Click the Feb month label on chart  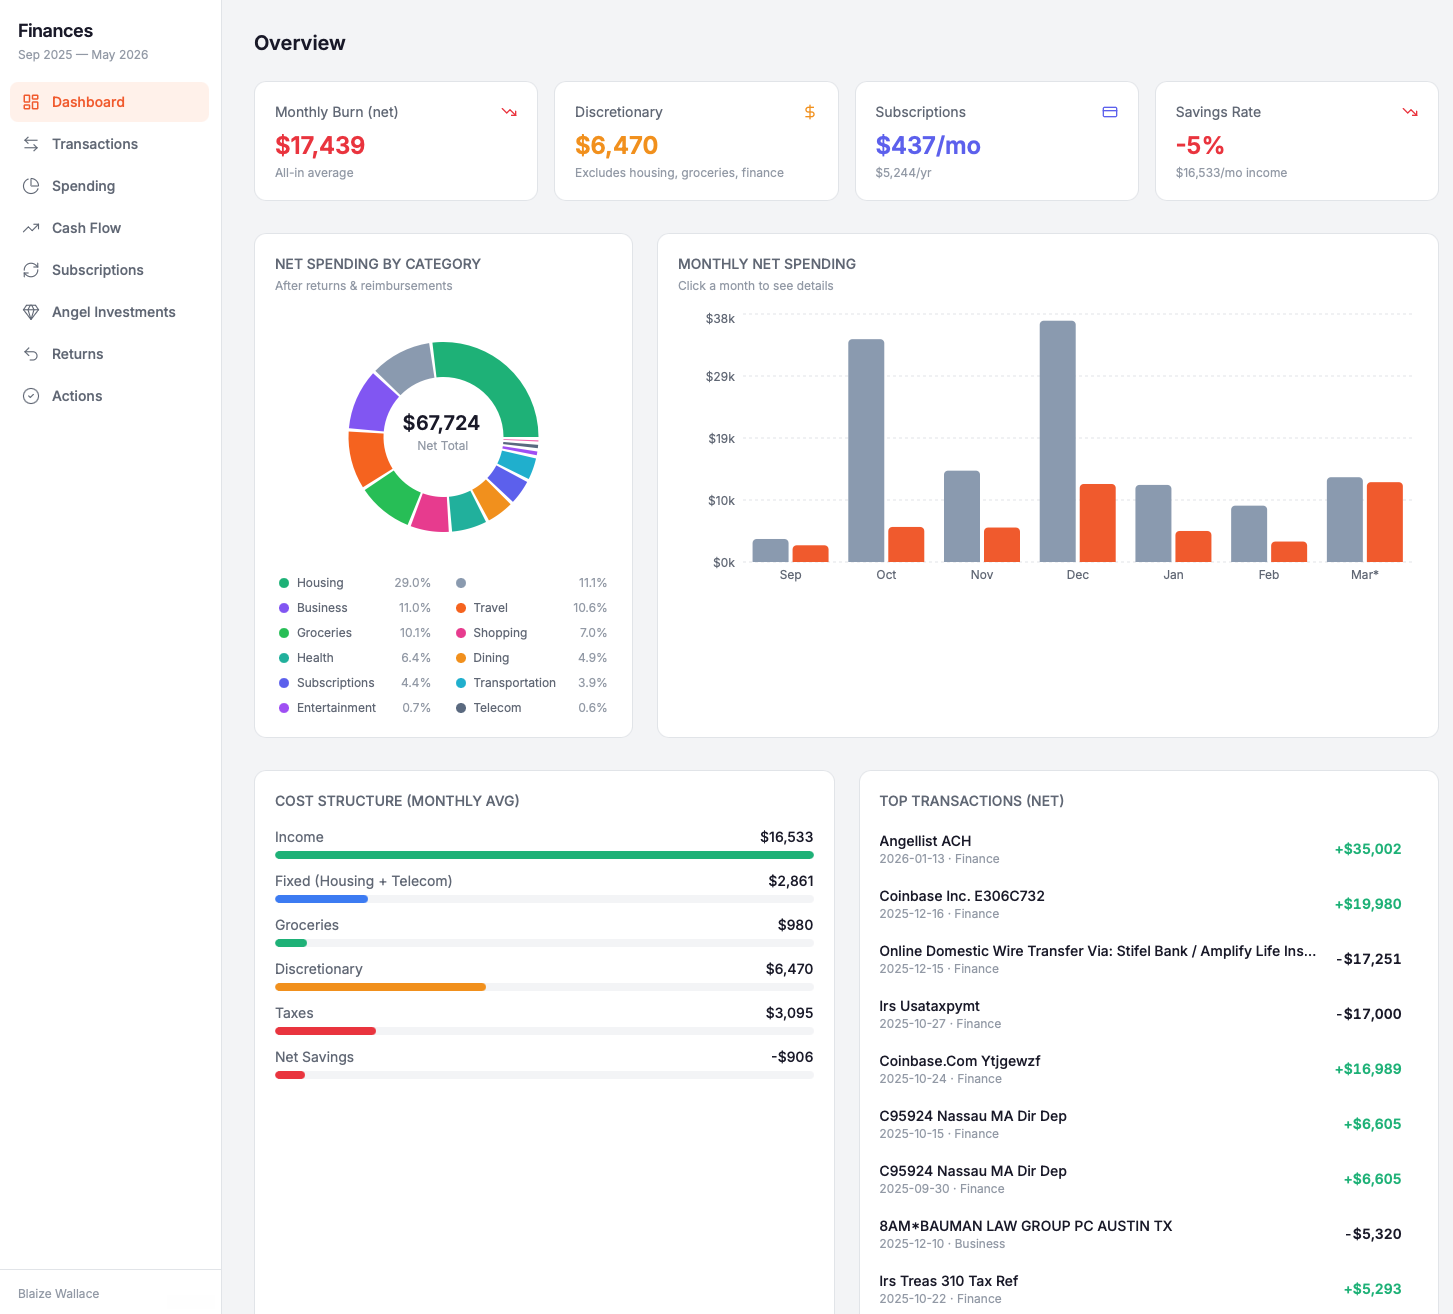pyautogui.click(x=1269, y=575)
